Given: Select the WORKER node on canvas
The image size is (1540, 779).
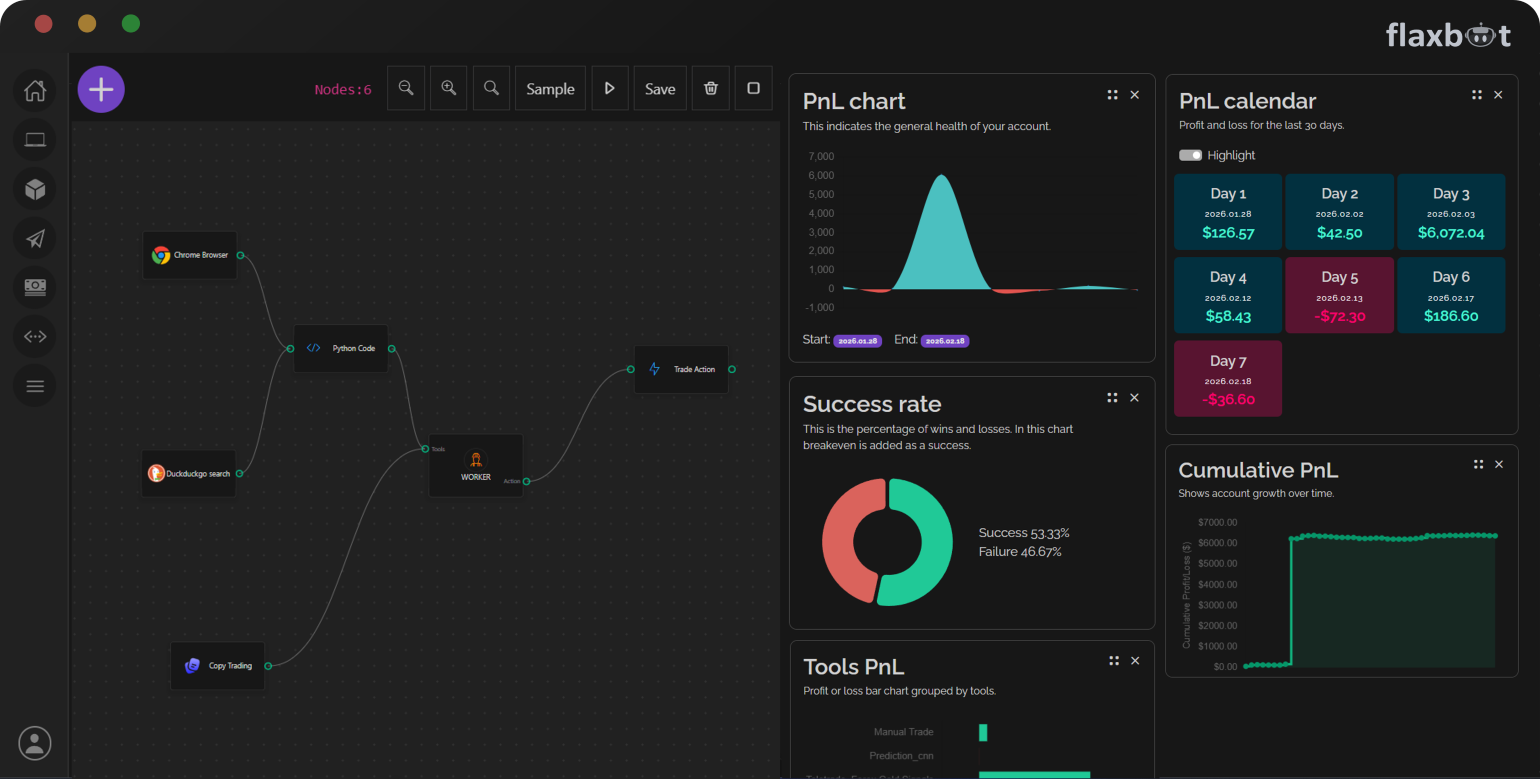Looking at the screenshot, I should (476, 466).
